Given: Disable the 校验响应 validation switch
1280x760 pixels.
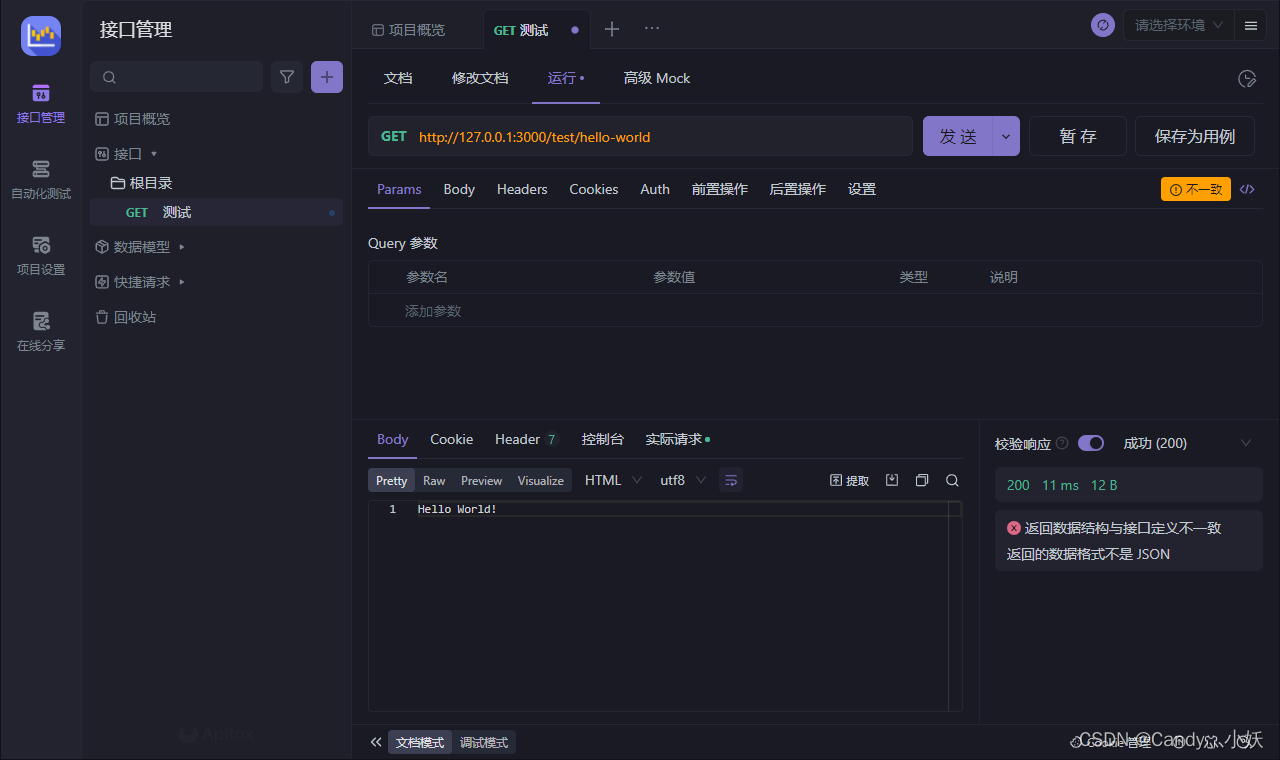Looking at the screenshot, I should 1090,443.
